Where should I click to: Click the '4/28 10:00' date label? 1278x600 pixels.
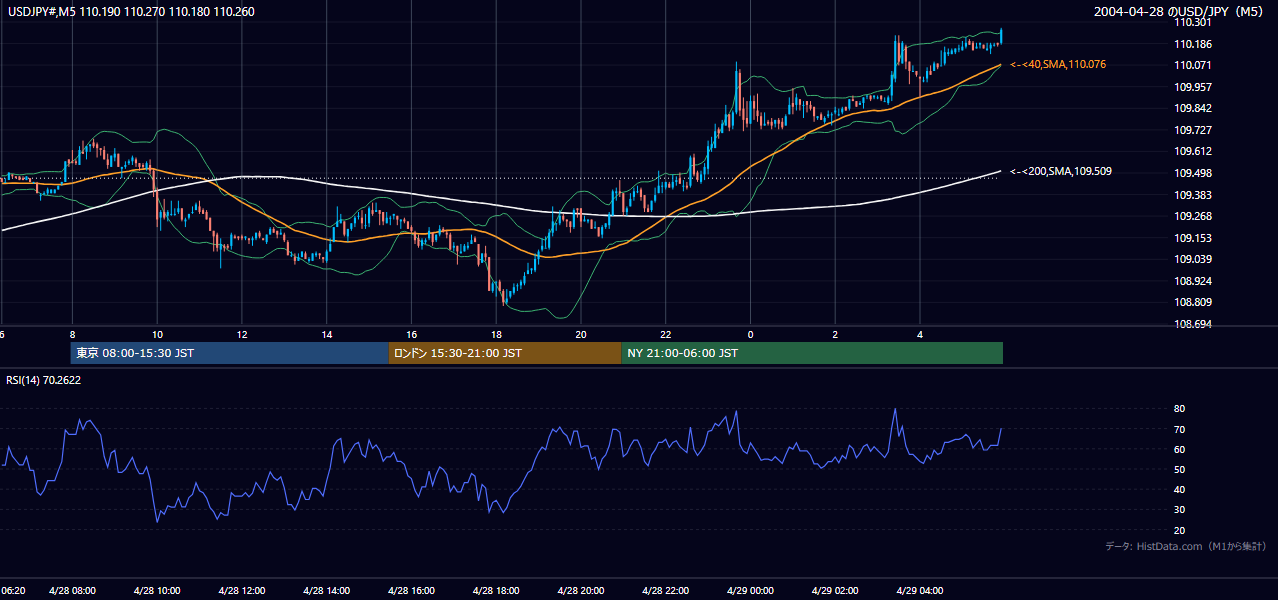tap(156, 591)
